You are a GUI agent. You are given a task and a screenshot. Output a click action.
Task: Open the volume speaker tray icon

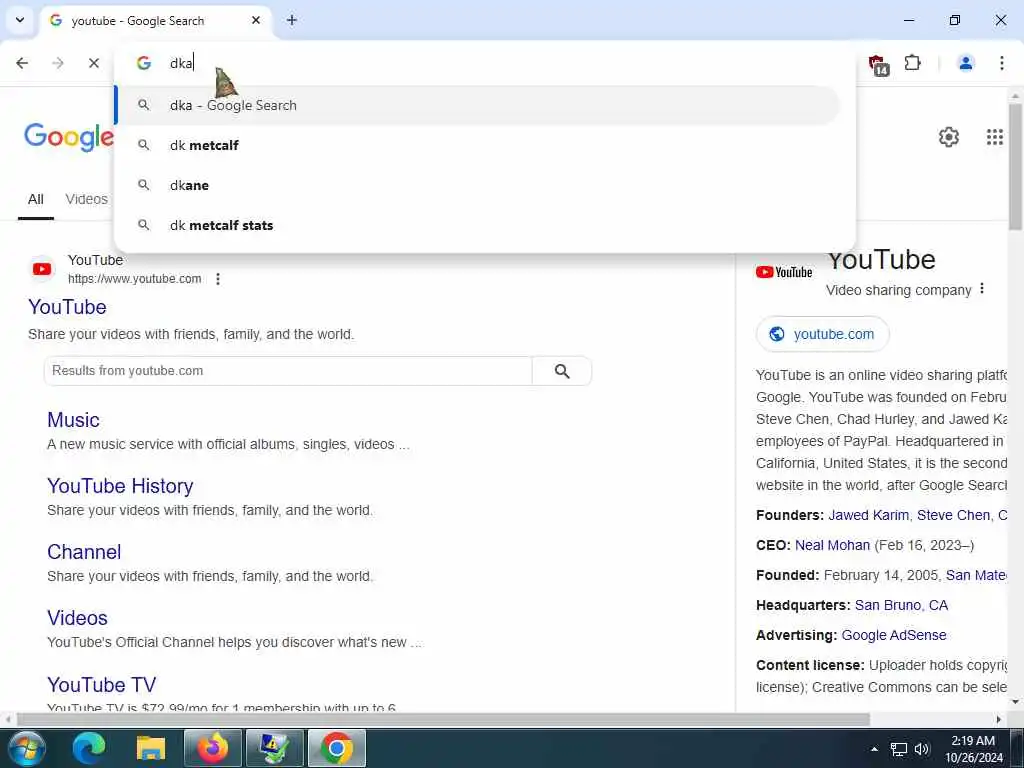[x=922, y=749]
